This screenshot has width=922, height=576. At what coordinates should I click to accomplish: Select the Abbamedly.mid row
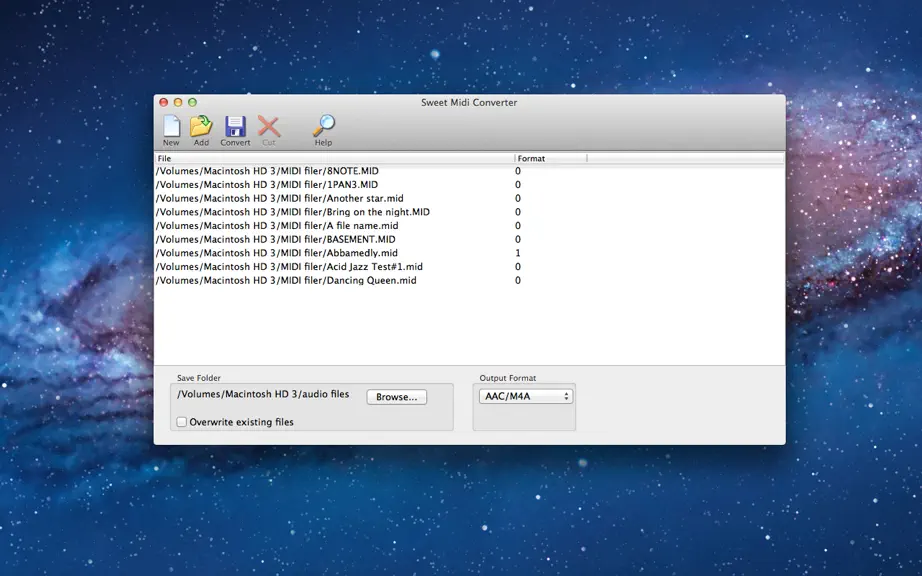pyautogui.click(x=469, y=253)
